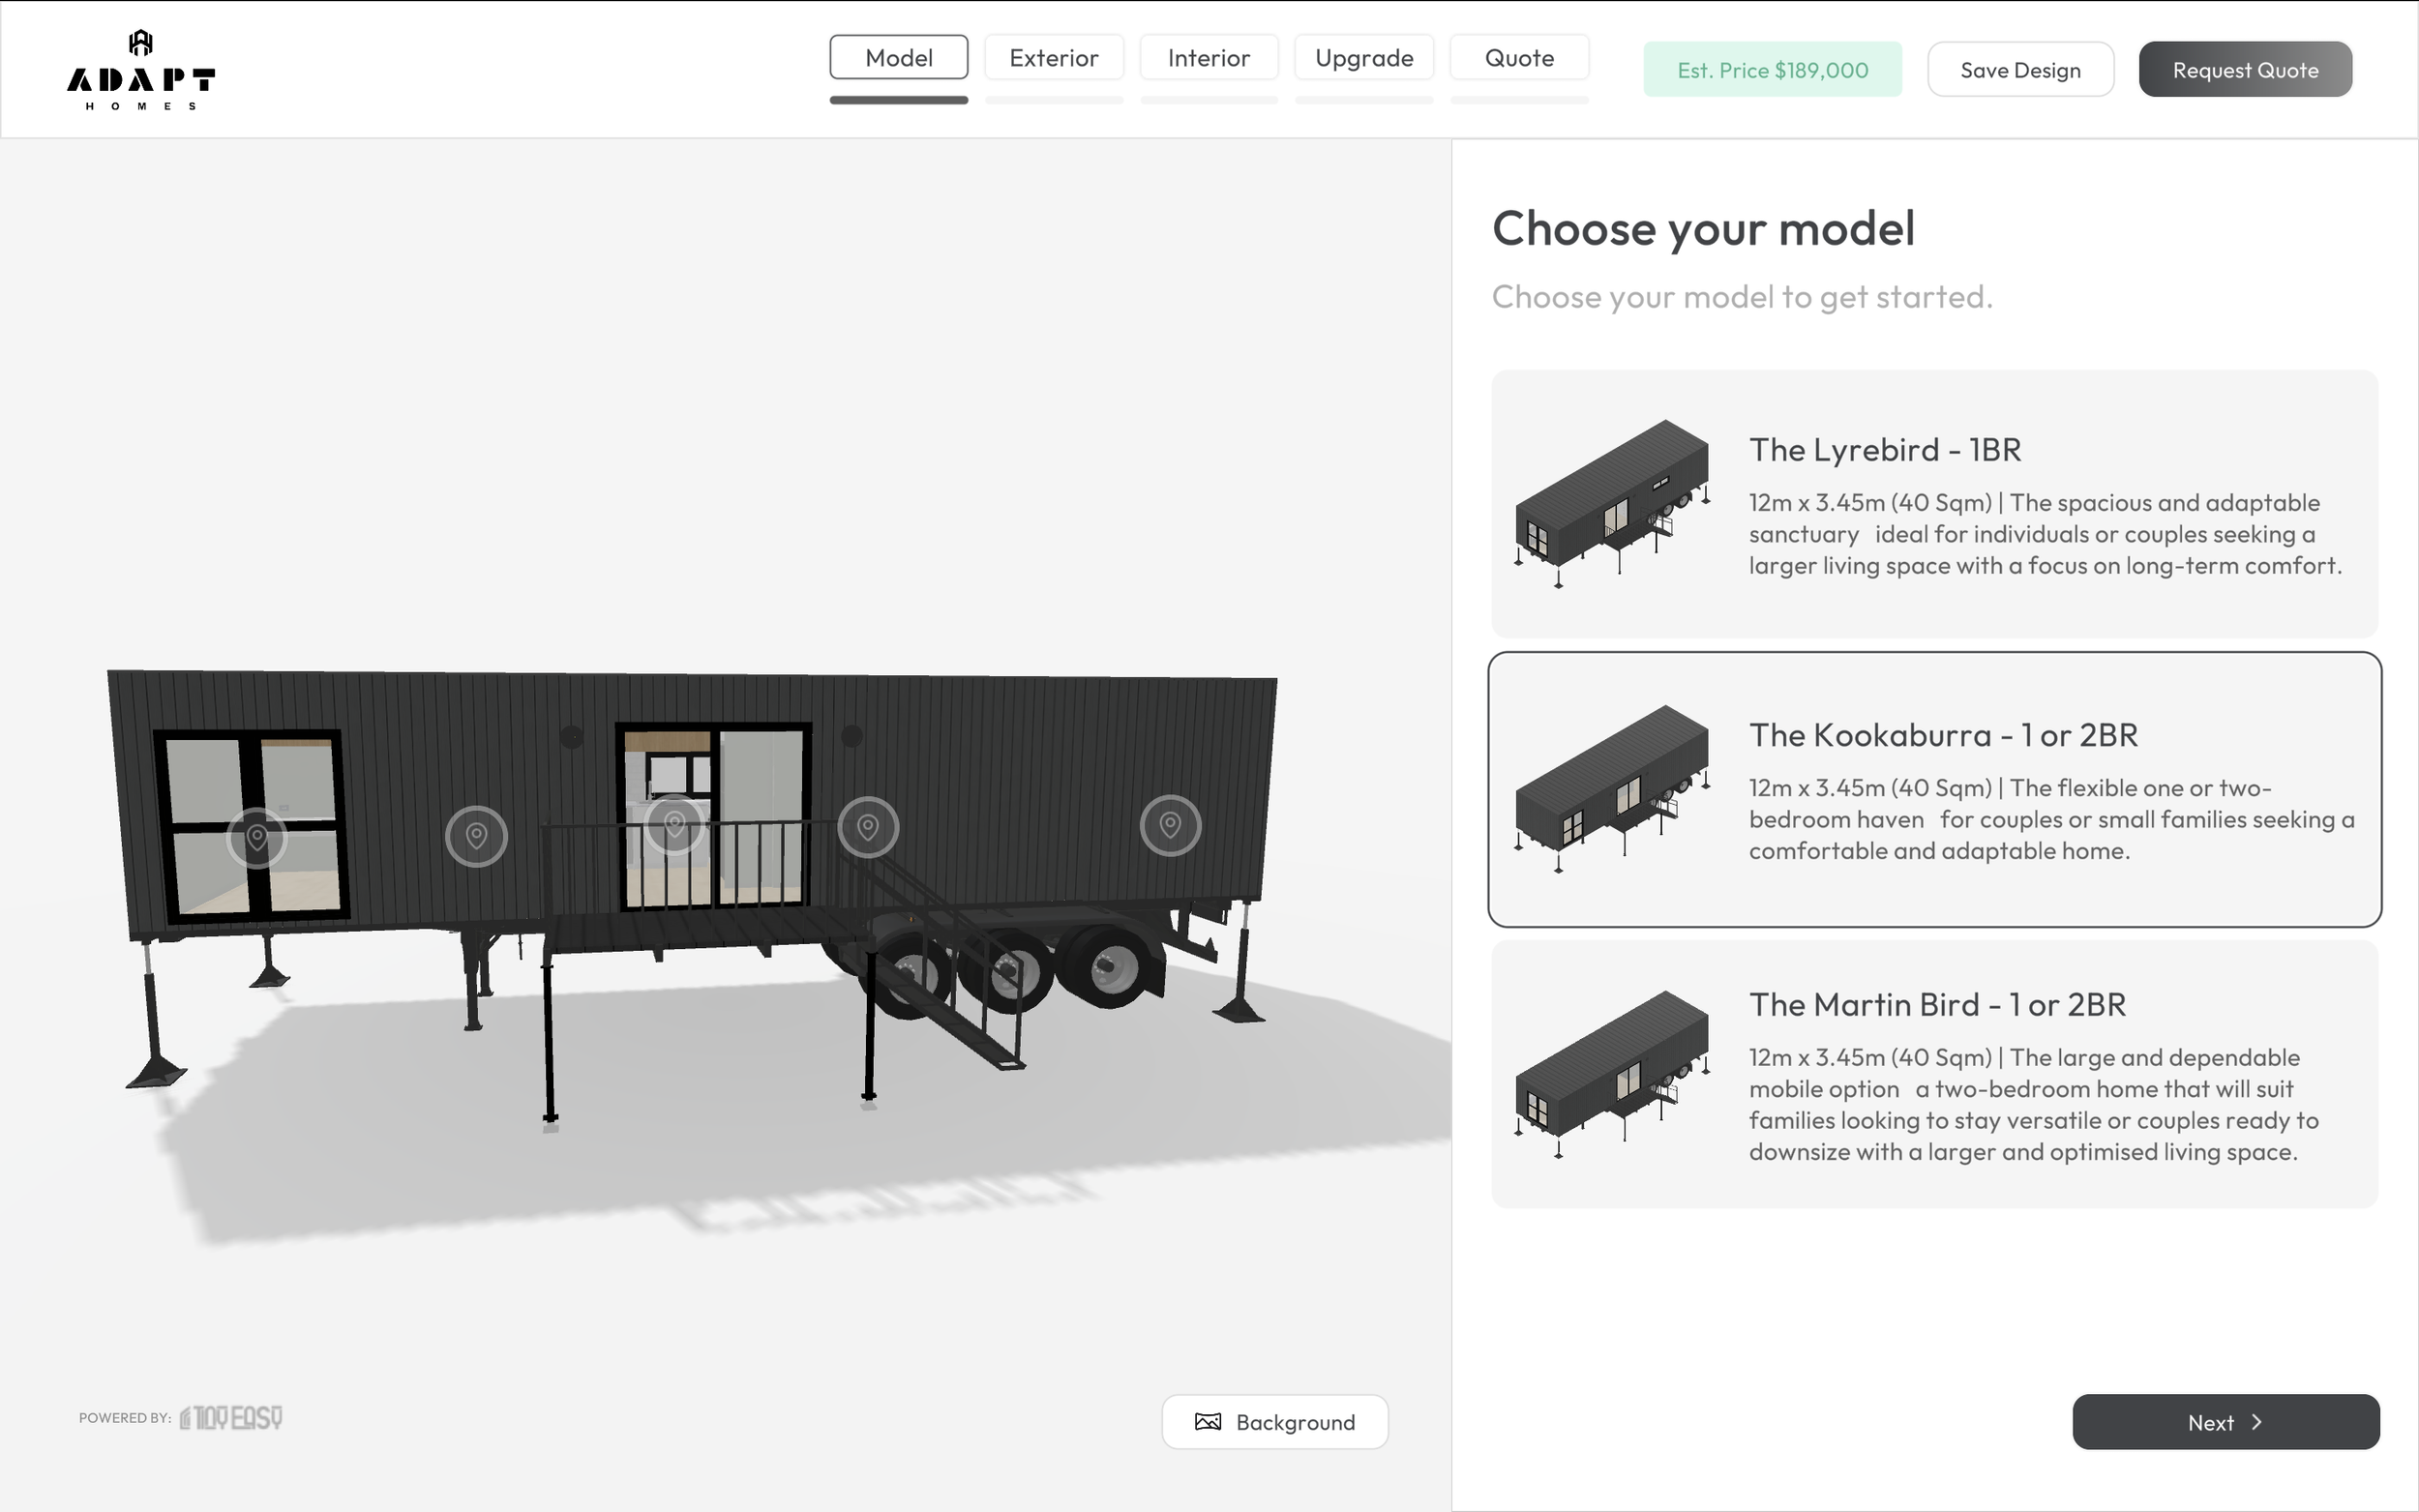This screenshot has height=1512, width=2419.
Task: Click the hotspot pin on the left window
Action: click(257, 837)
